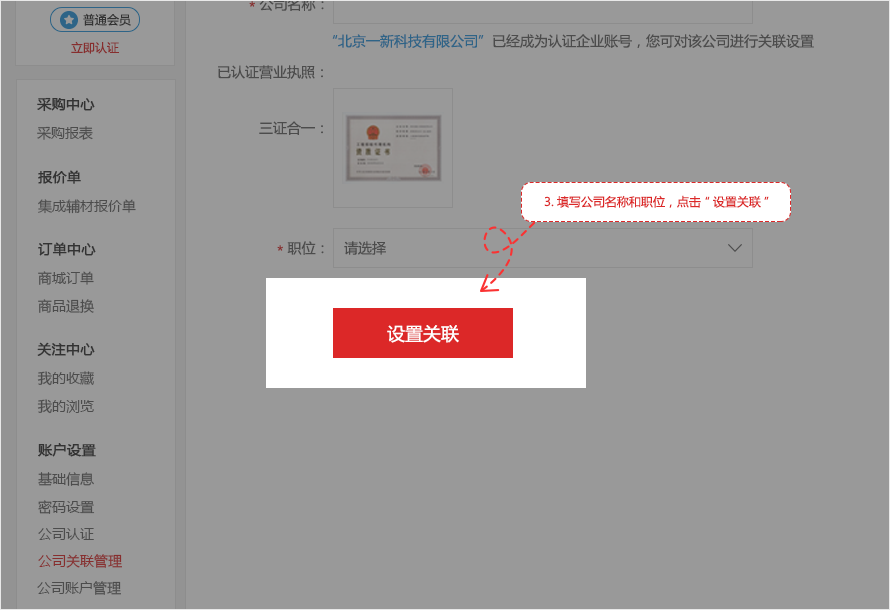Screen dimensions: 890x610
Task: Open 我的收藏 in the sidebar
Action: [x=65, y=378]
